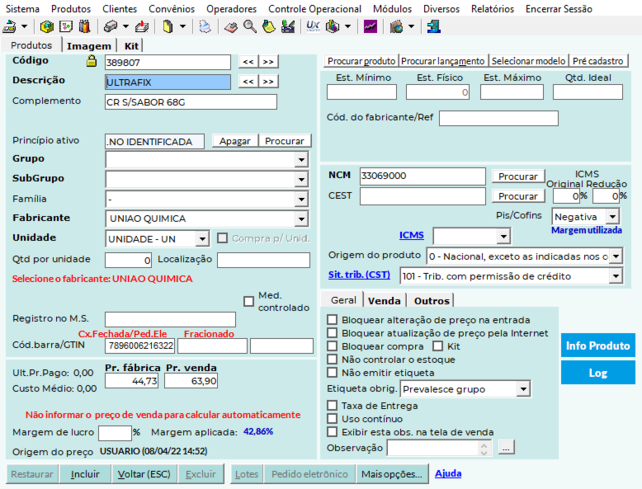Click the colored binders toolbar icon

pos(84,27)
